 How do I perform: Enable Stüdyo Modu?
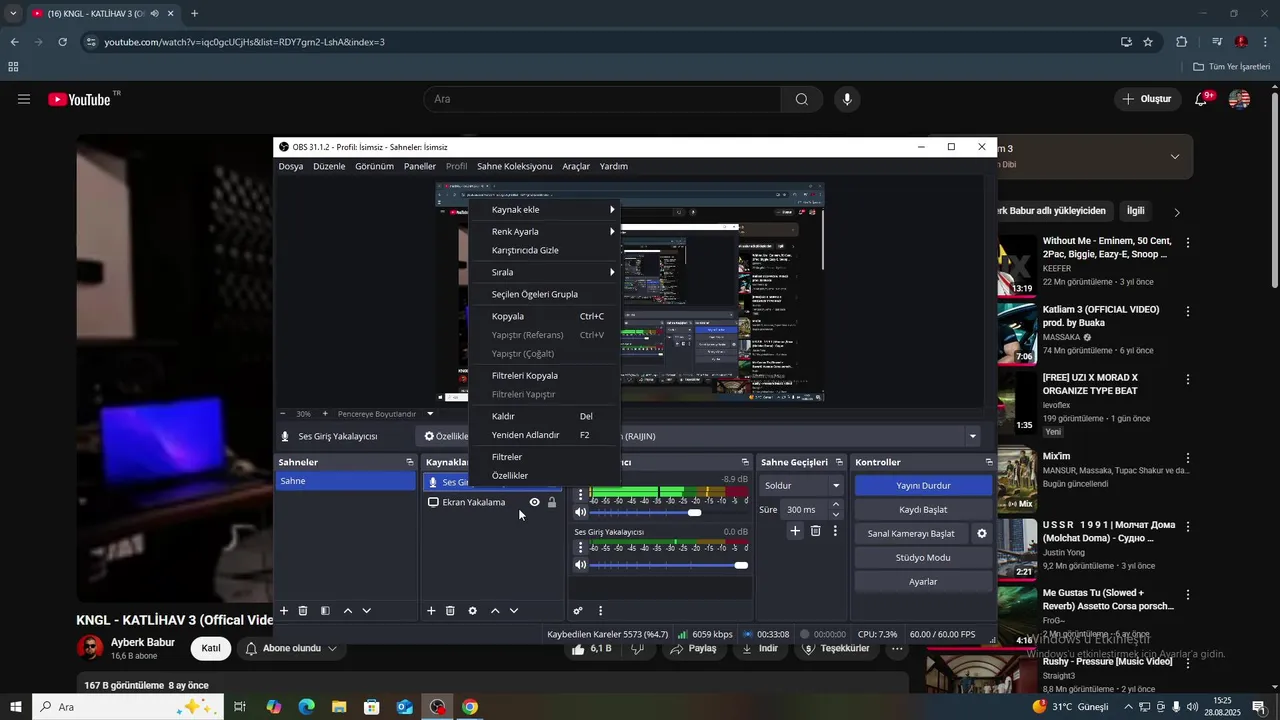(923, 557)
